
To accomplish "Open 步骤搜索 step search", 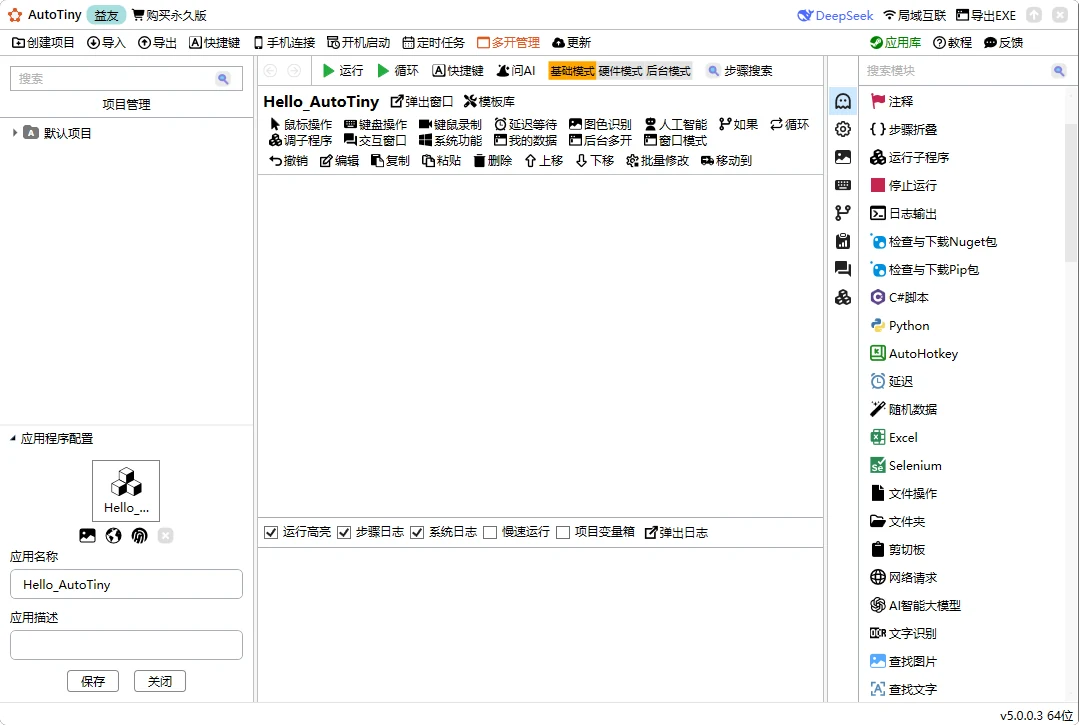I will click(x=740, y=71).
